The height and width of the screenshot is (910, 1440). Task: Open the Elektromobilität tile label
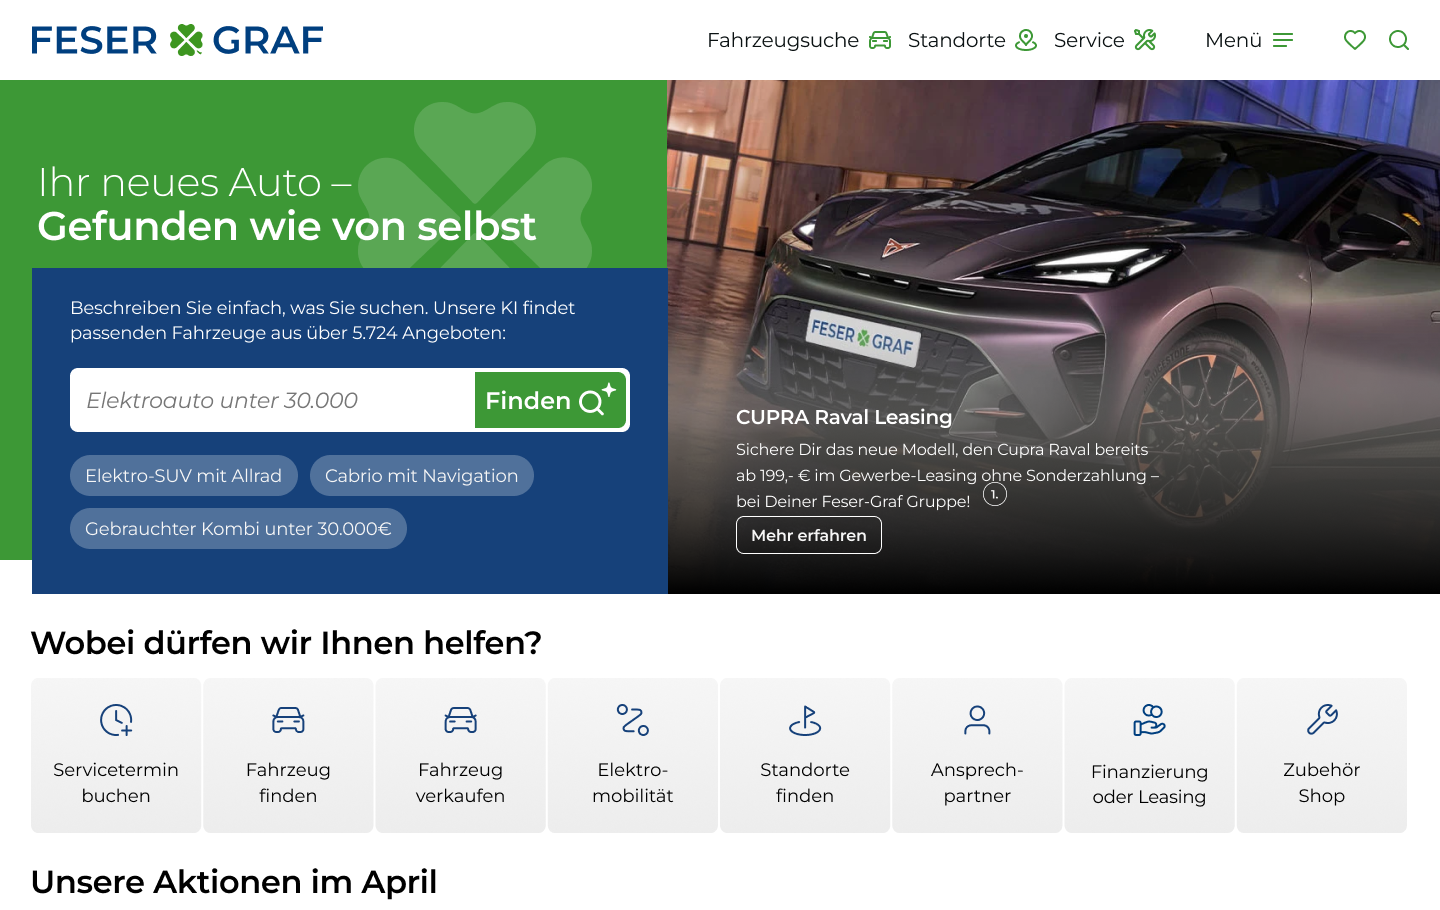pos(633,783)
